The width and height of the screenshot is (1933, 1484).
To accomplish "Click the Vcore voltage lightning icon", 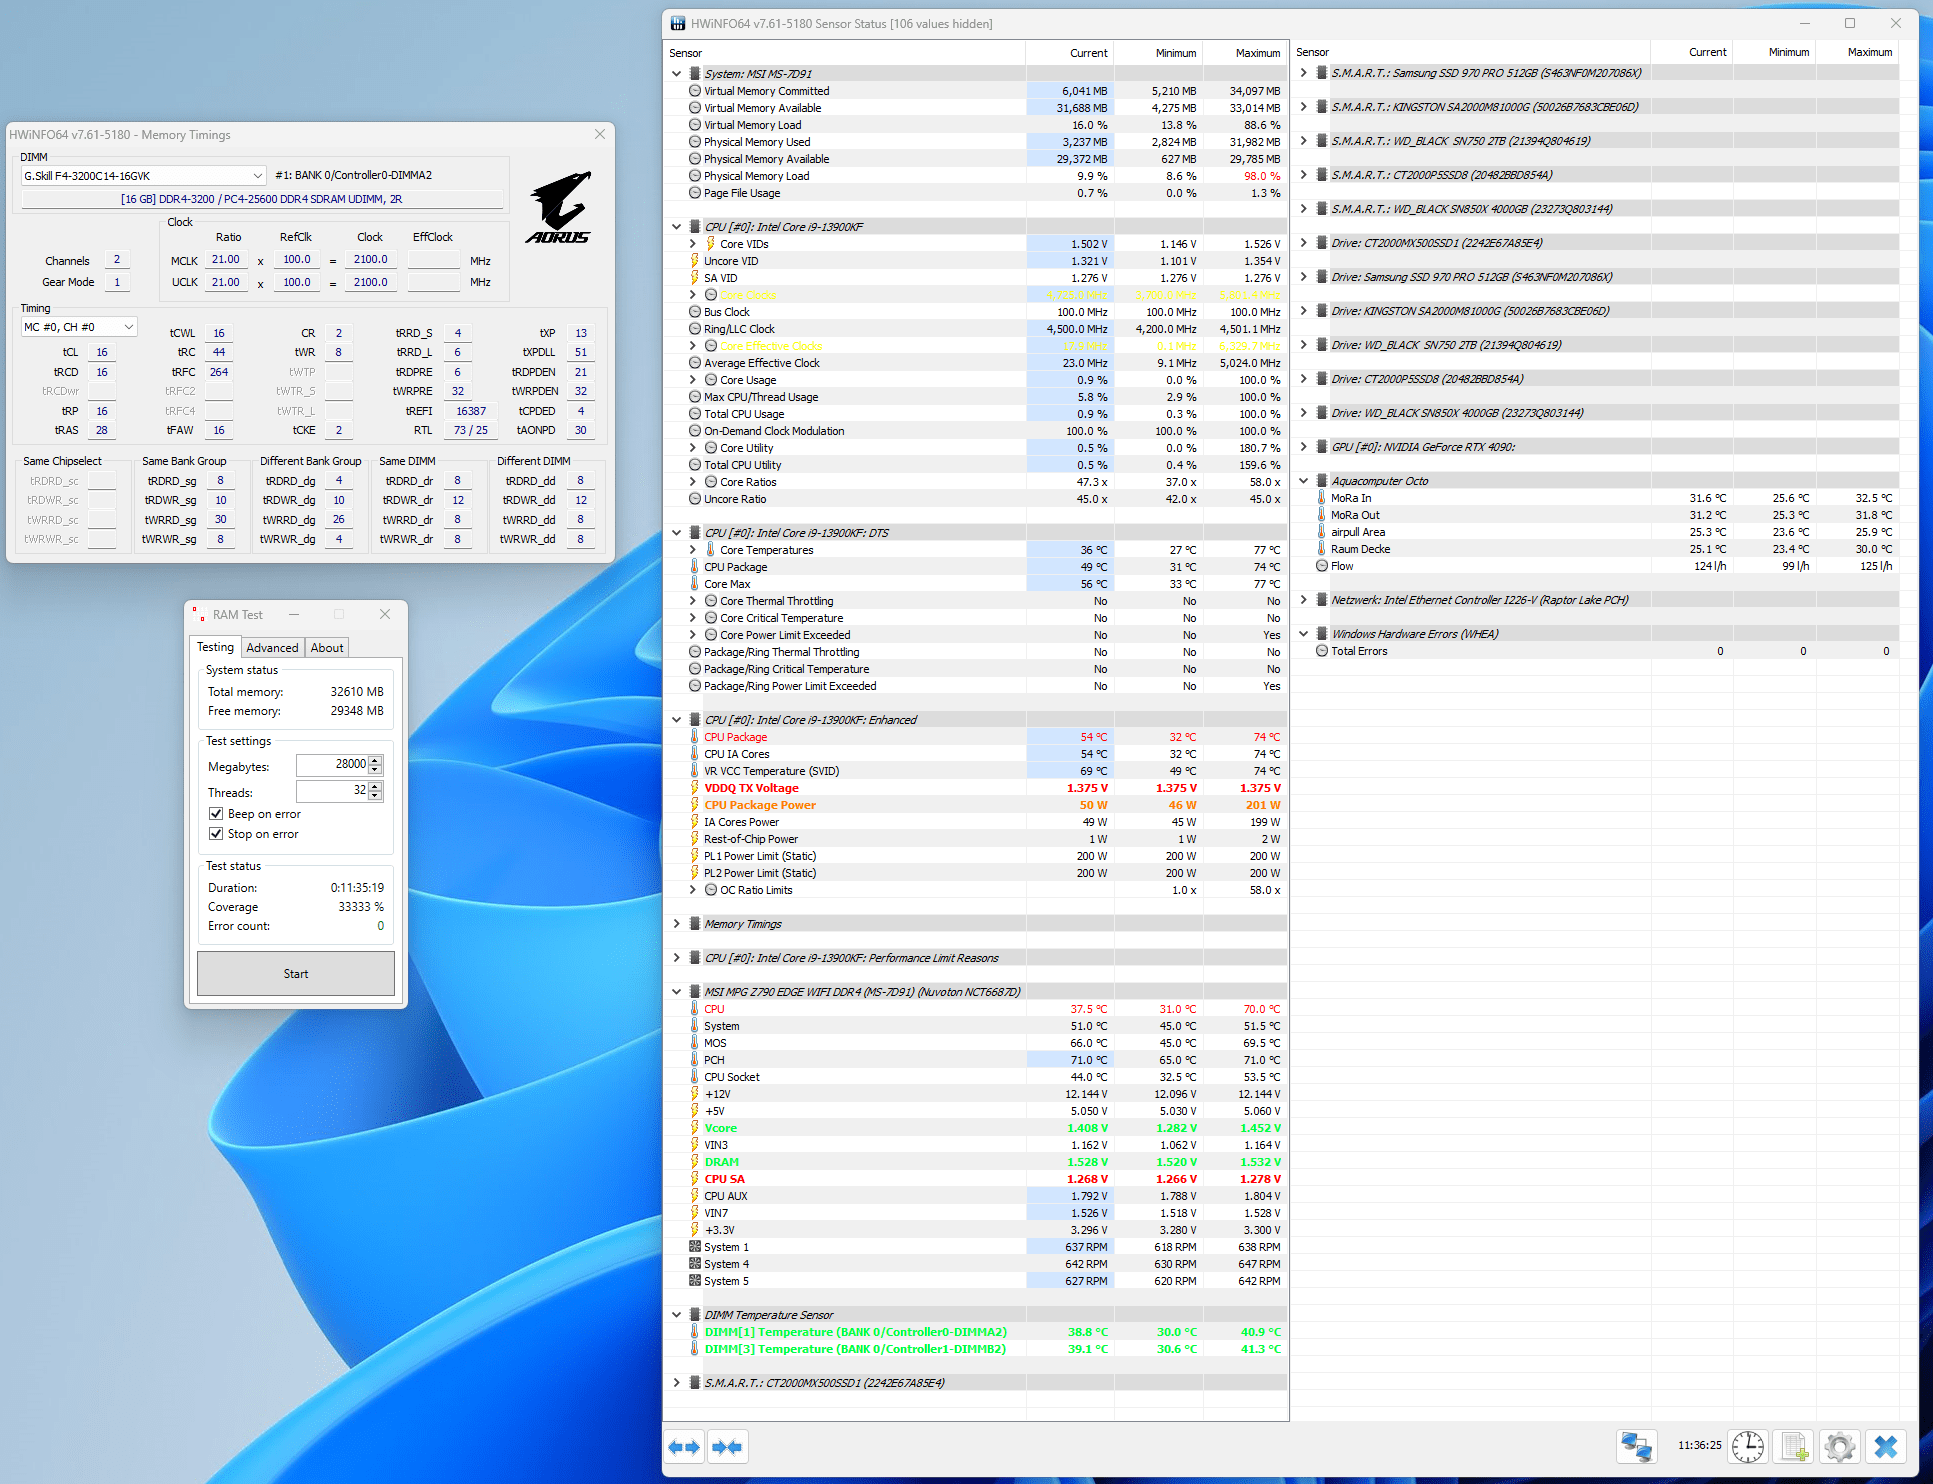I will pyautogui.click(x=694, y=1128).
